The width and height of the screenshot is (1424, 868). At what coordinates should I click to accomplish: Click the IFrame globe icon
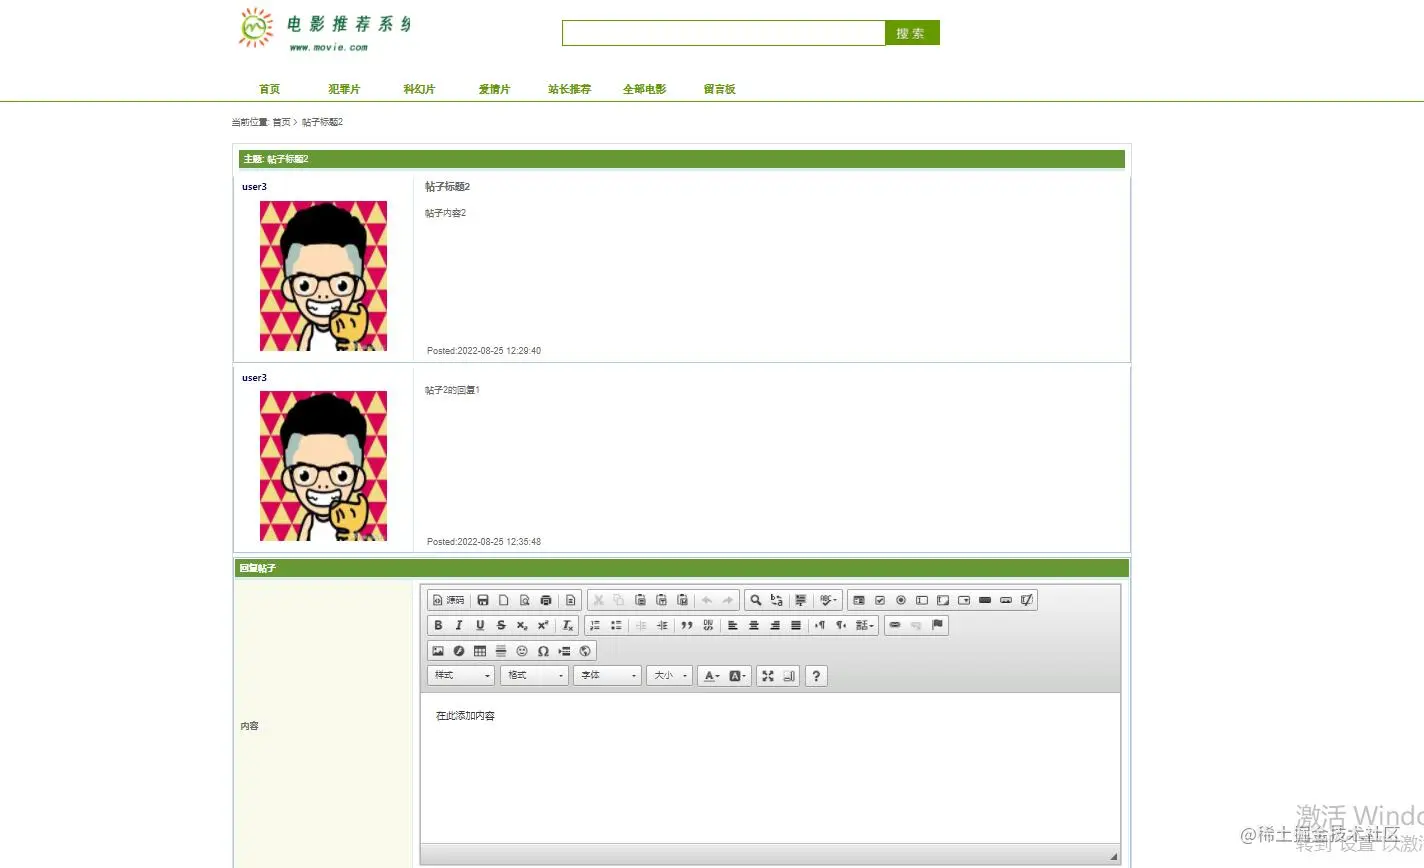point(585,651)
